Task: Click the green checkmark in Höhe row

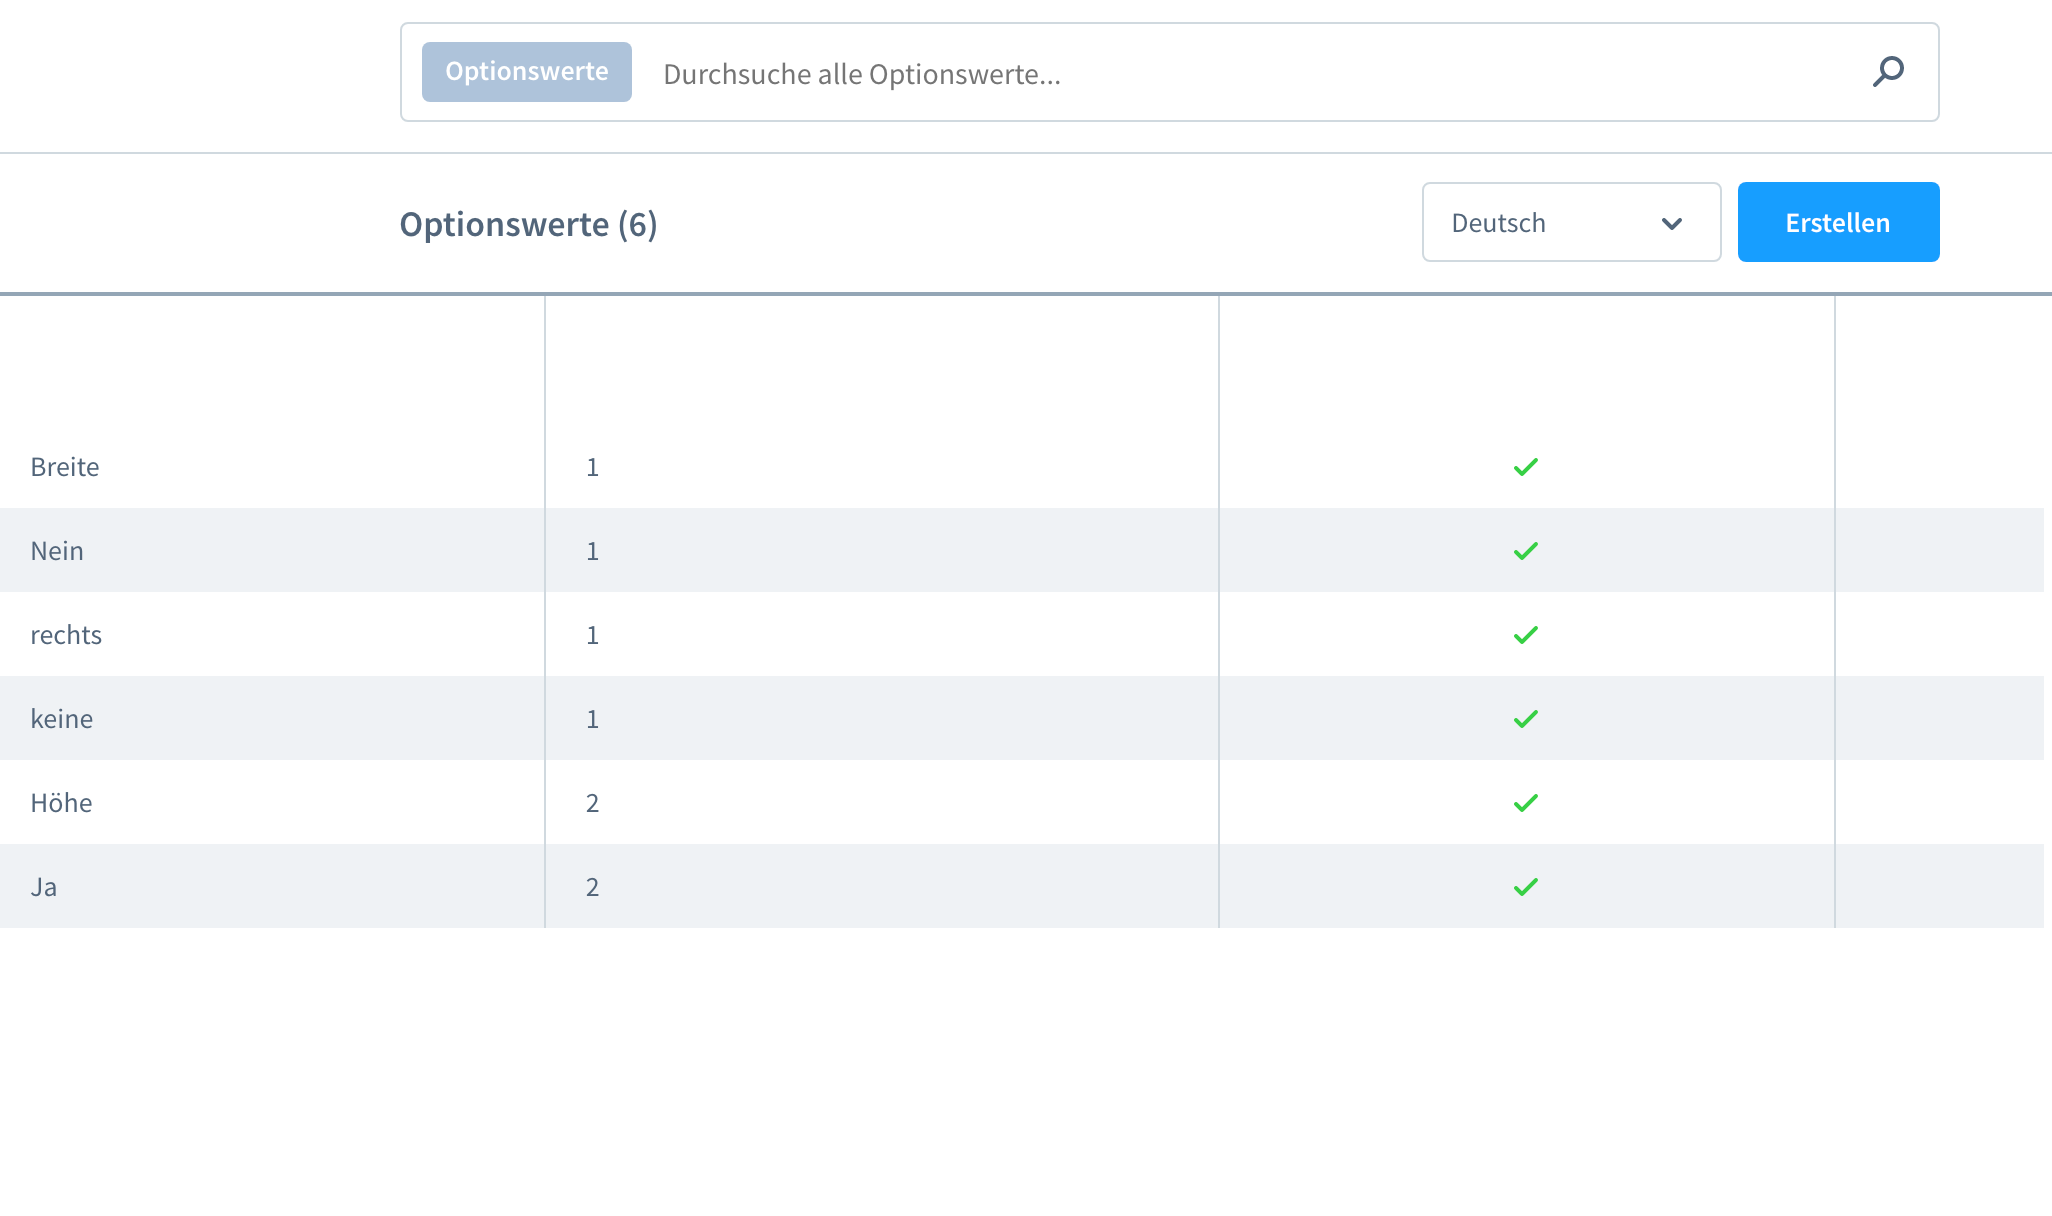Action: tap(1526, 803)
